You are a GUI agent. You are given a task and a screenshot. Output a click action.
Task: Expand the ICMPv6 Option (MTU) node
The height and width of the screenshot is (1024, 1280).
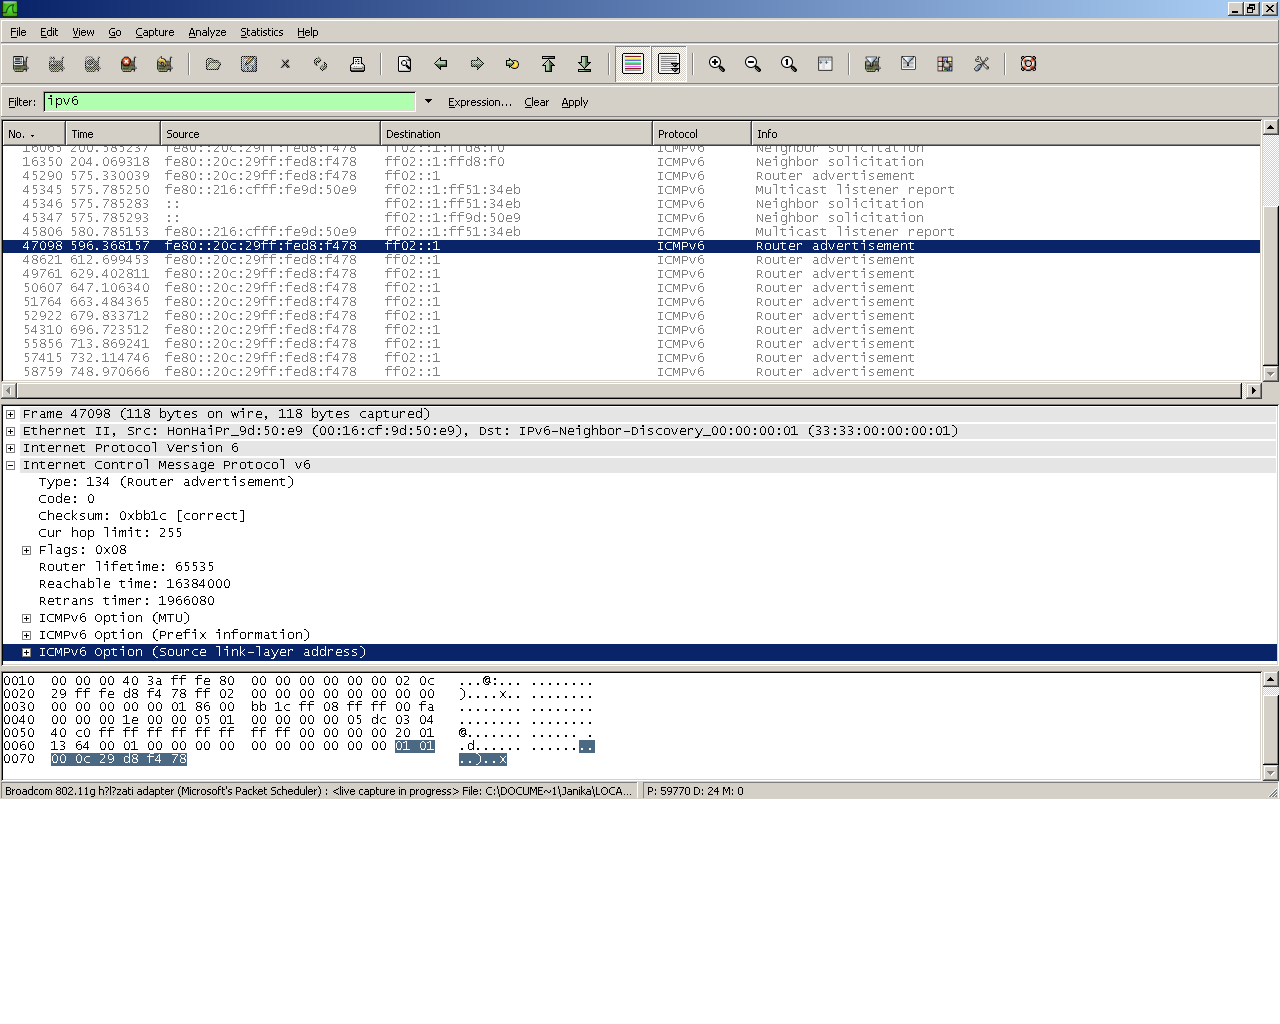tap(26, 618)
